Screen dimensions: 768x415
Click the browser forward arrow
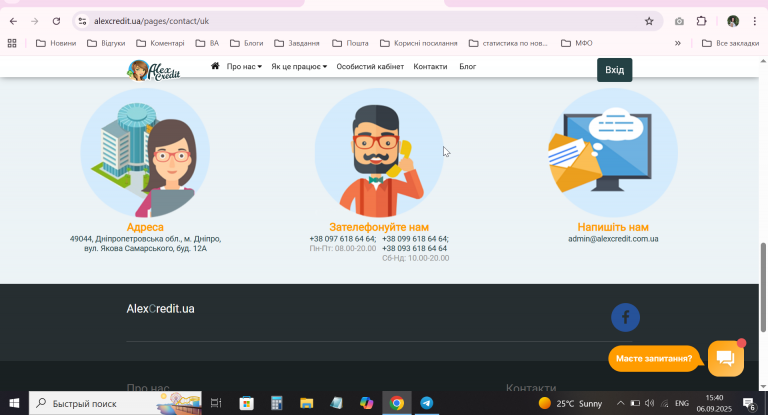(34, 21)
